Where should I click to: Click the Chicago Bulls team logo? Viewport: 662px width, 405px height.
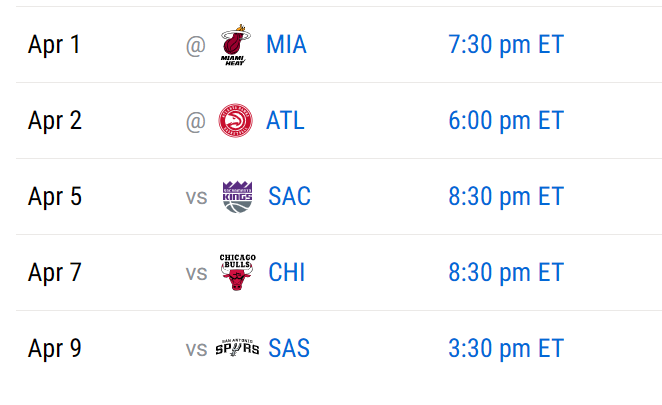237,272
